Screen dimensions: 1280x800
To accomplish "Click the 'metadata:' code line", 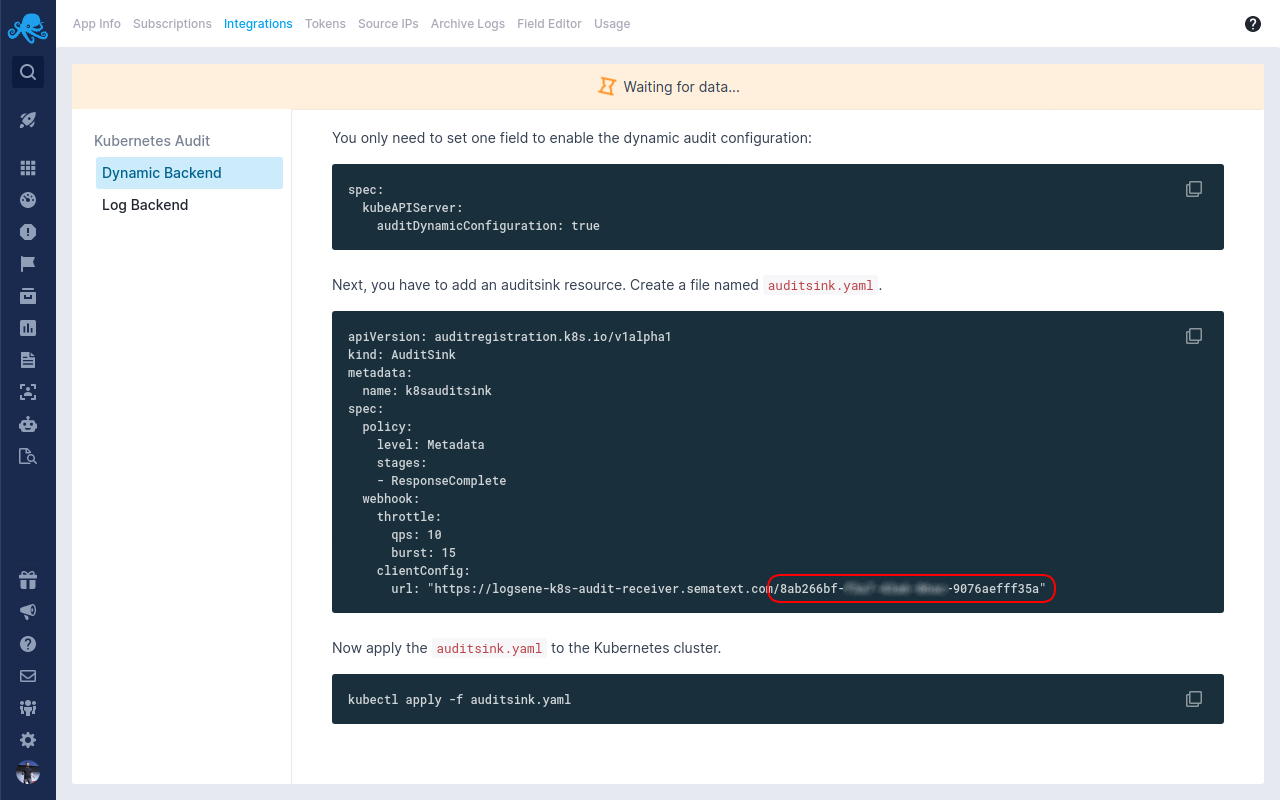I will pos(380,373).
